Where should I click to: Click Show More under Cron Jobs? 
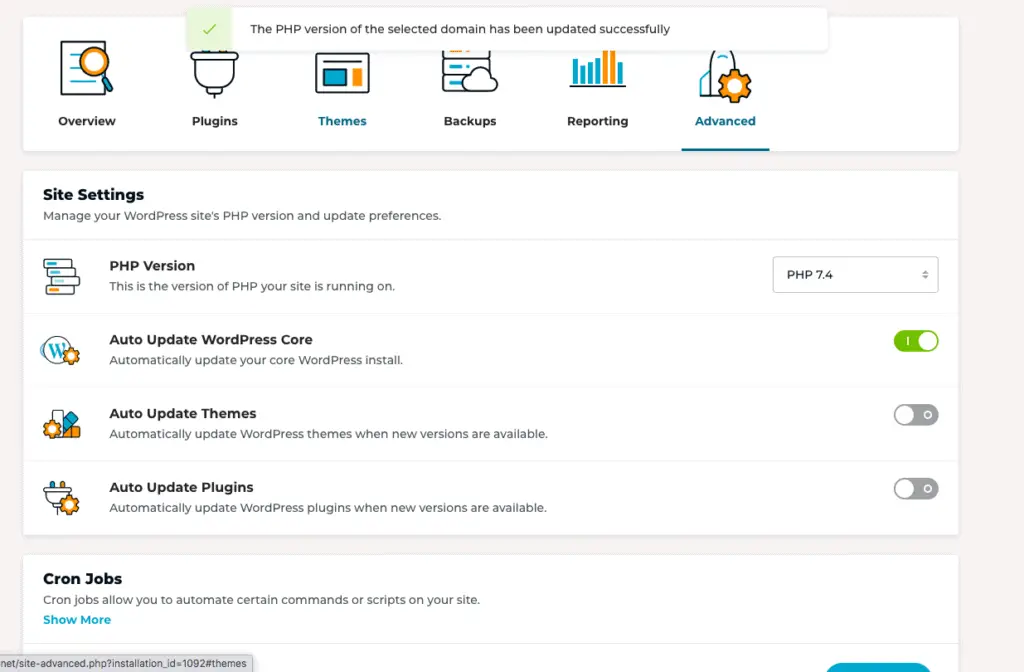click(77, 620)
